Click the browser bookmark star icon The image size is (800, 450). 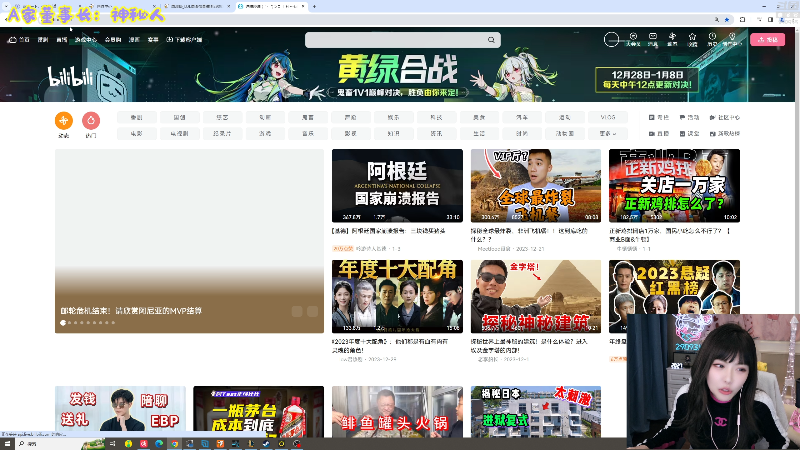coord(727,20)
